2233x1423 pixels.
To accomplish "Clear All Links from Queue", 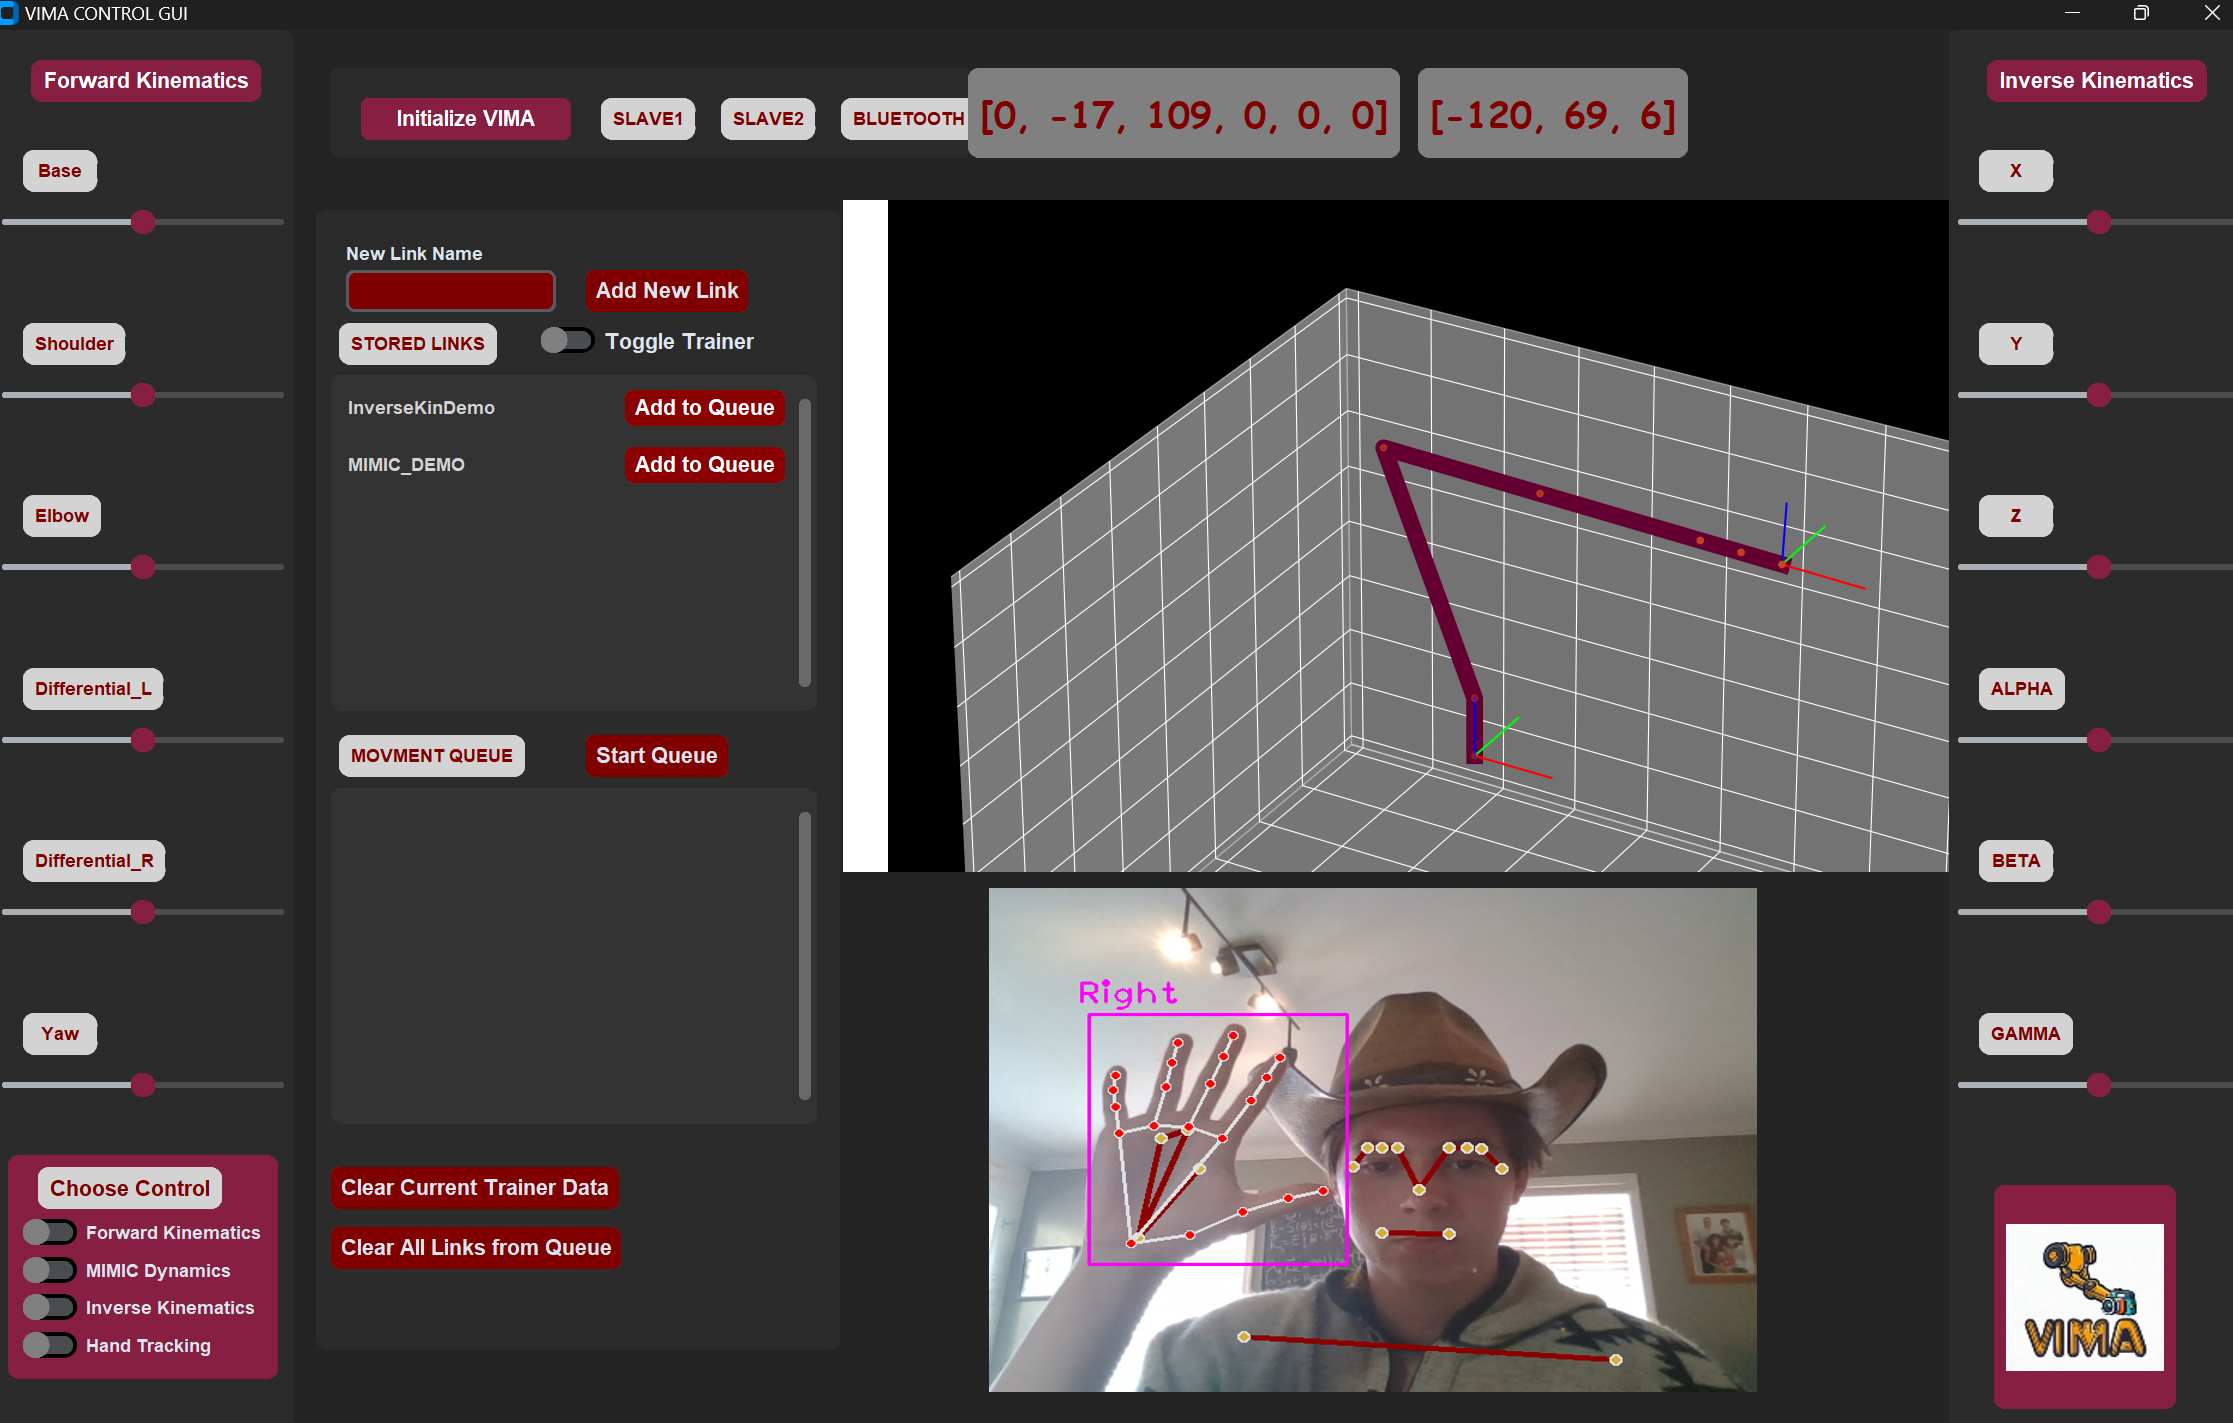I will [x=476, y=1247].
